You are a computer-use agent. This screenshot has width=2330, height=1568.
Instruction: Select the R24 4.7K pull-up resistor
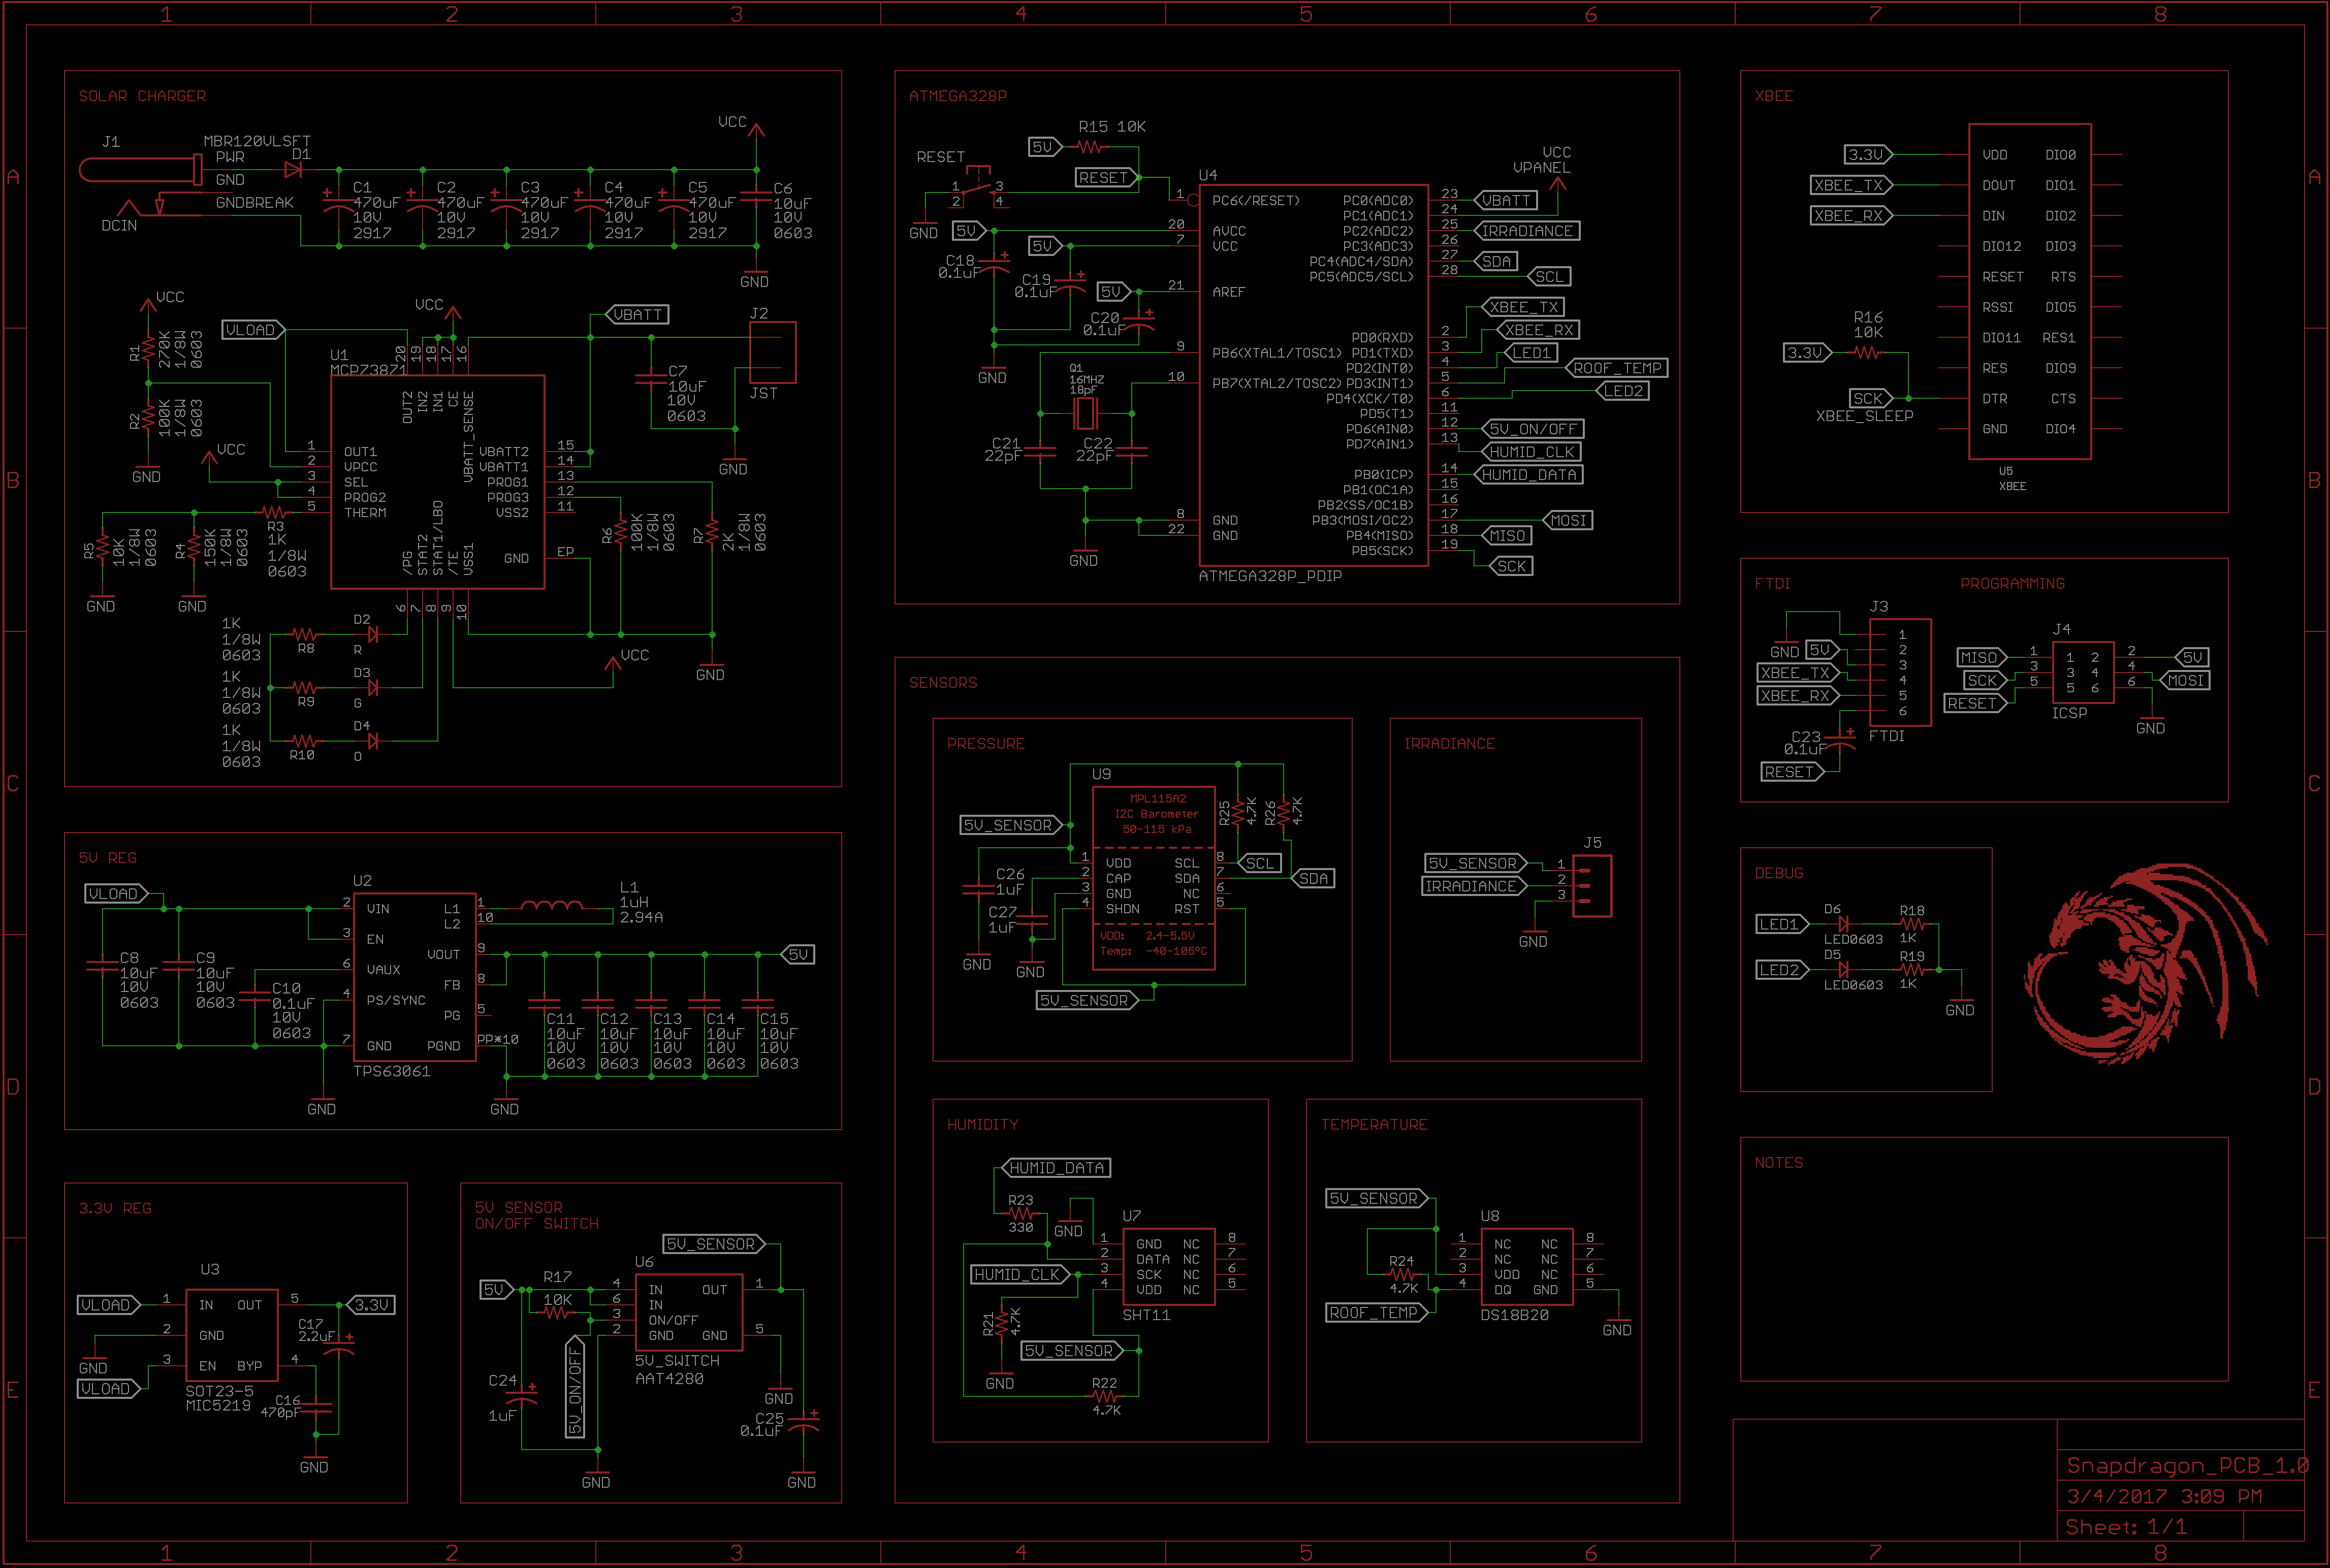1402,1274
